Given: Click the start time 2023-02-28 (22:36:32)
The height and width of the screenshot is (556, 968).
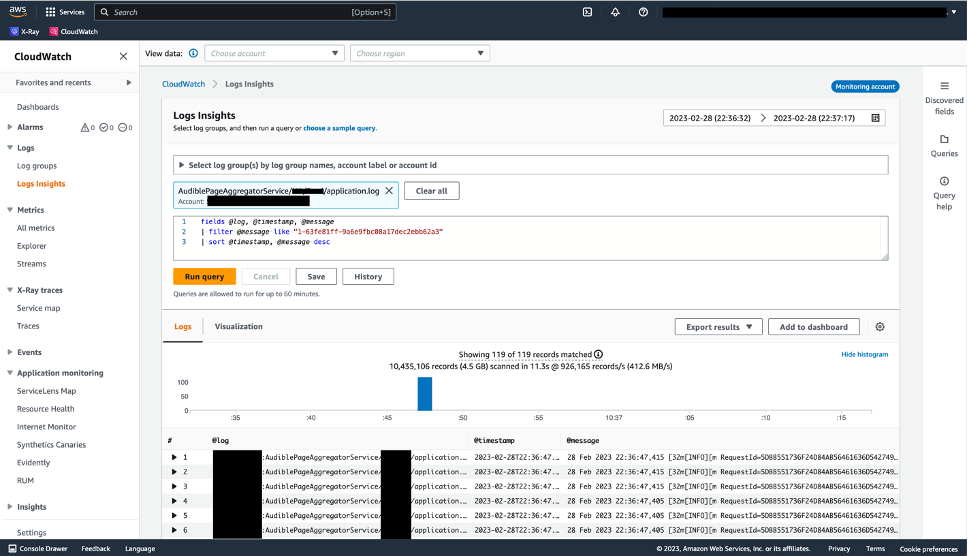Looking at the screenshot, I should pos(710,118).
